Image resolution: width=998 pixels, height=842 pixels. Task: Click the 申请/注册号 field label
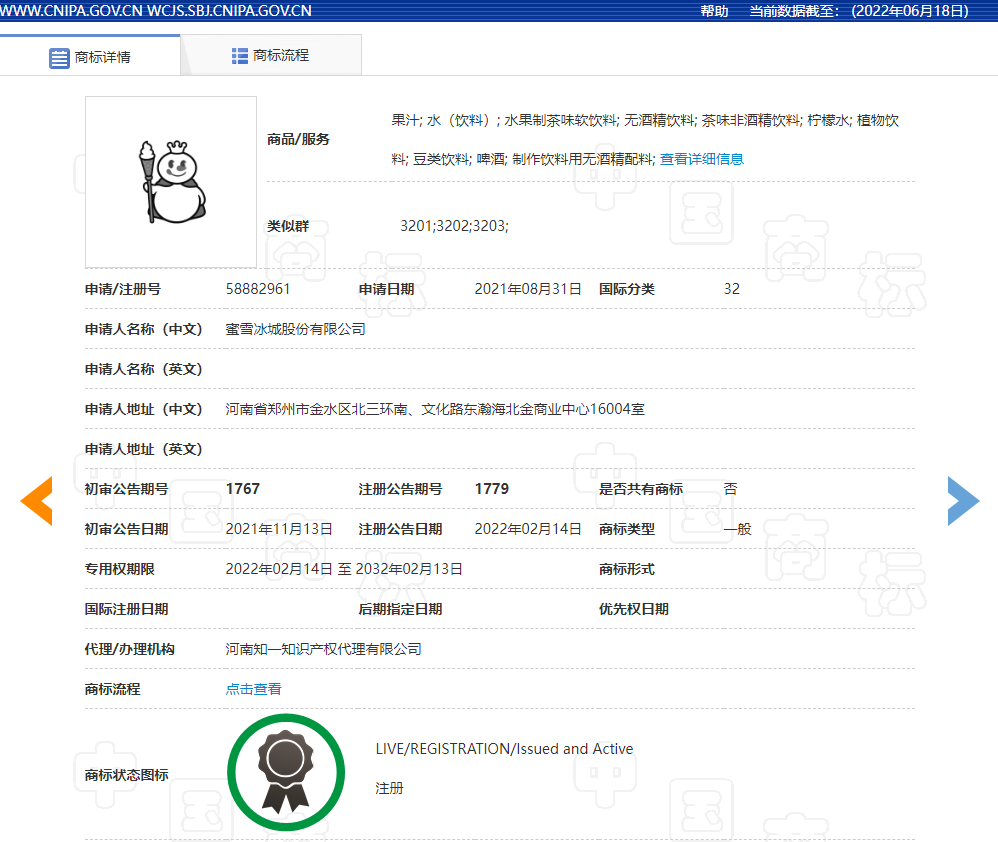[x=123, y=289]
